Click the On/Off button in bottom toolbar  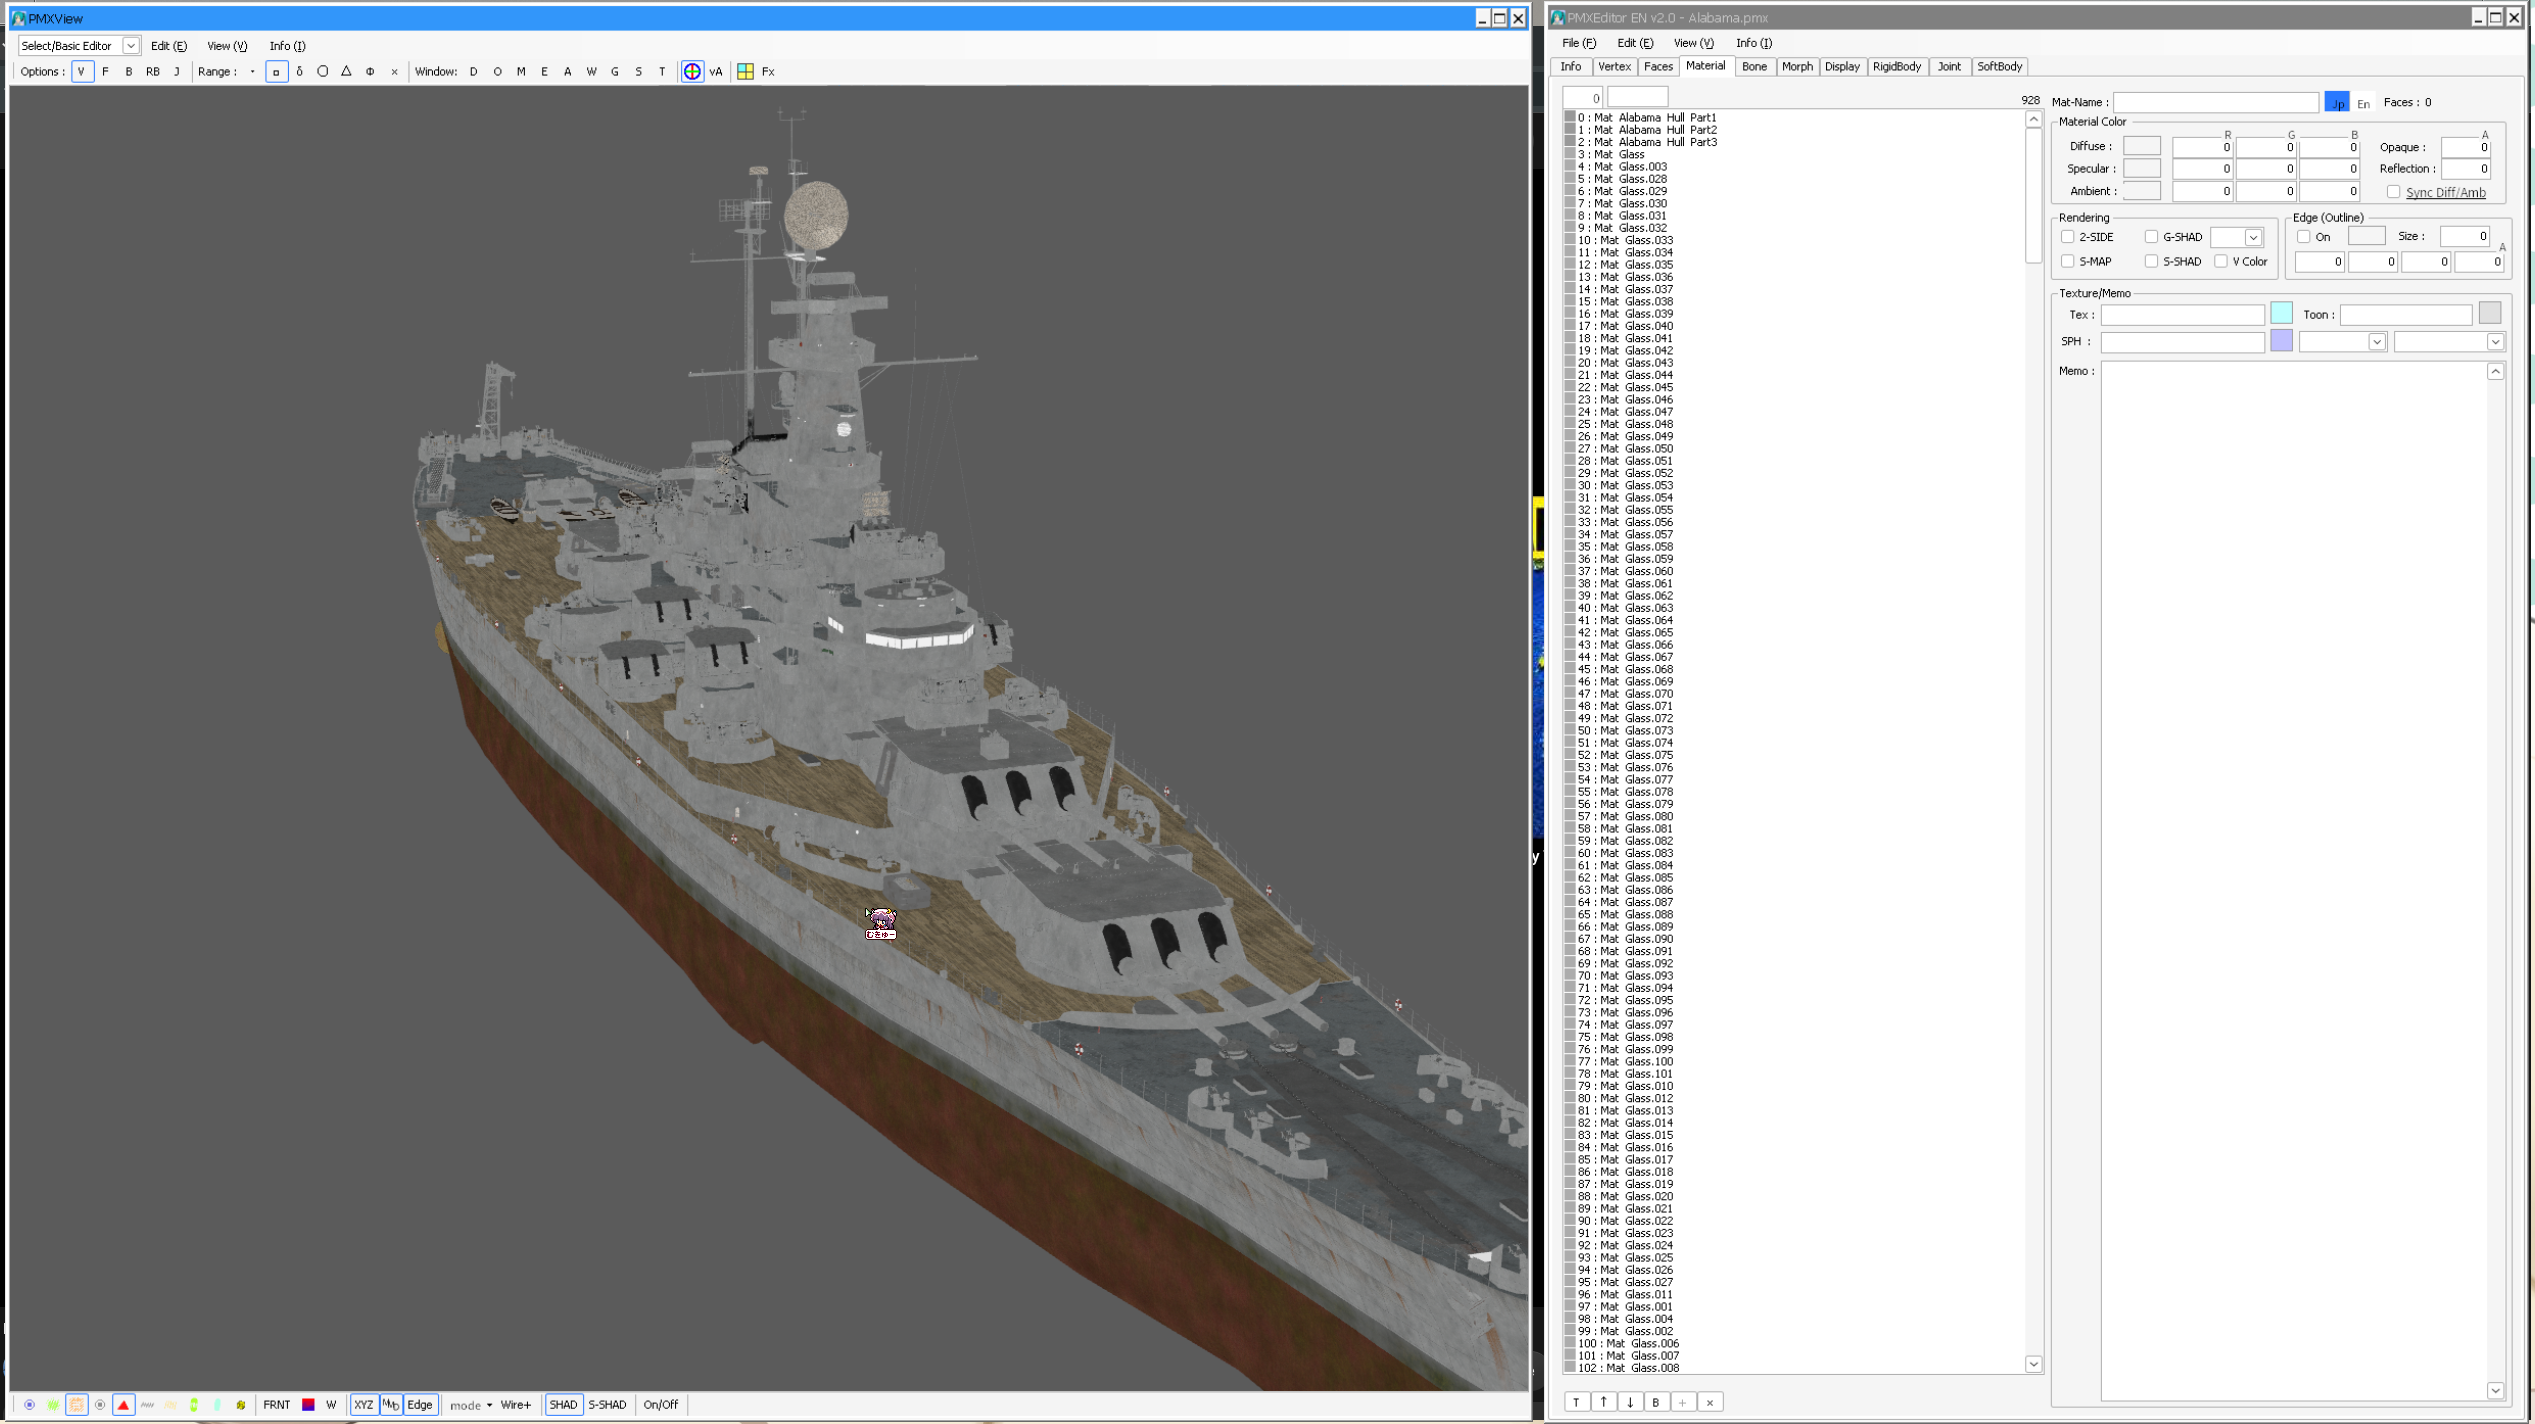(x=660, y=1405)
